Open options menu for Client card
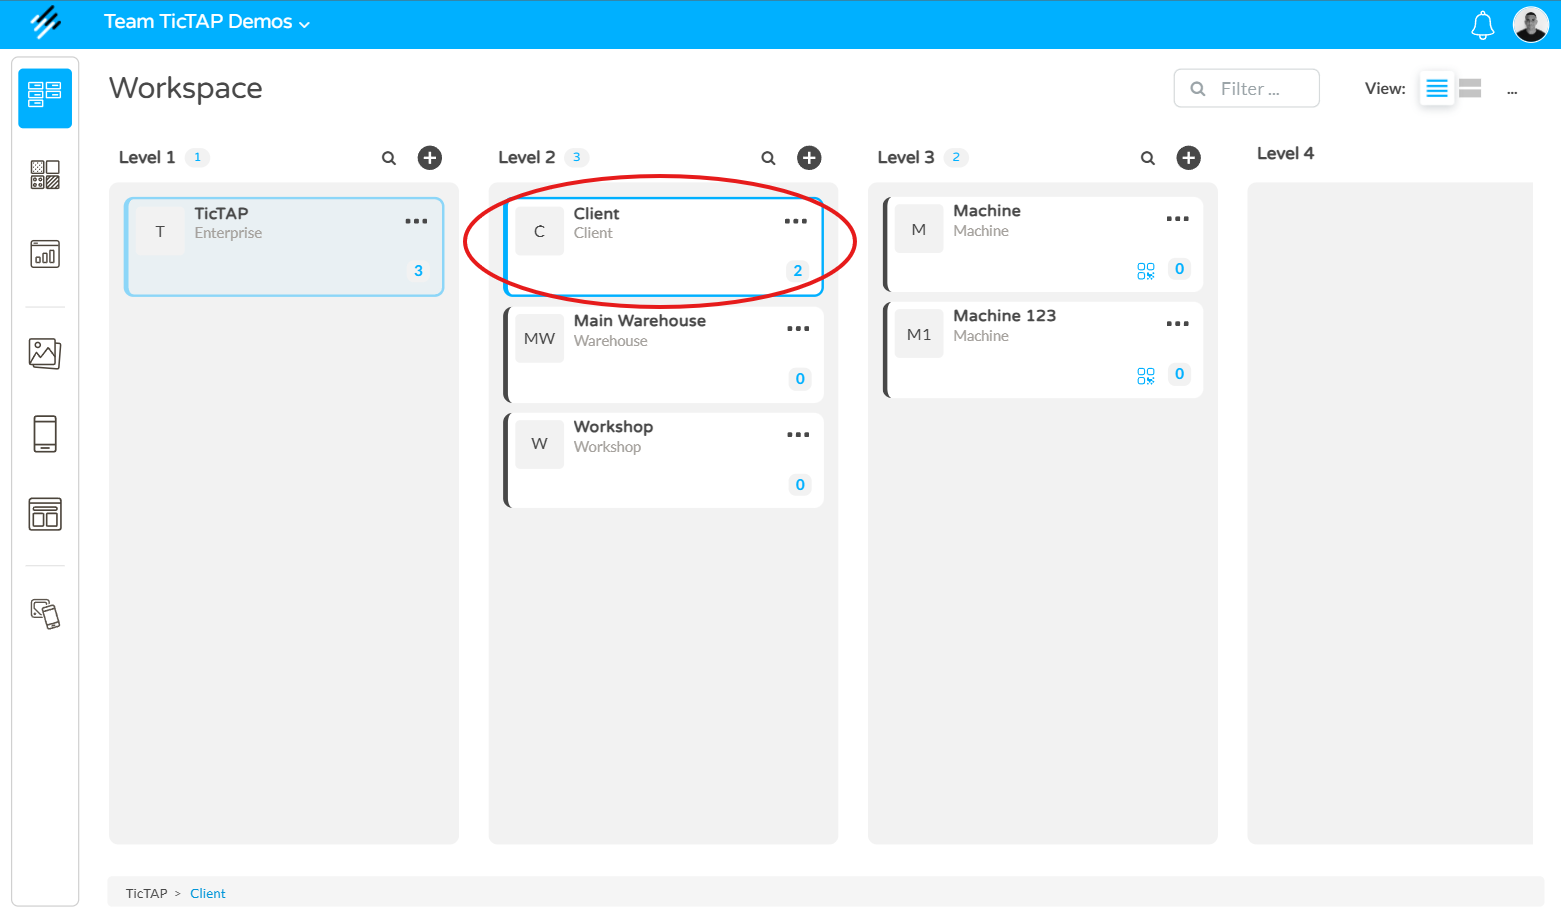This screenshot has width=1561, height=914. (x=796, y=222)
